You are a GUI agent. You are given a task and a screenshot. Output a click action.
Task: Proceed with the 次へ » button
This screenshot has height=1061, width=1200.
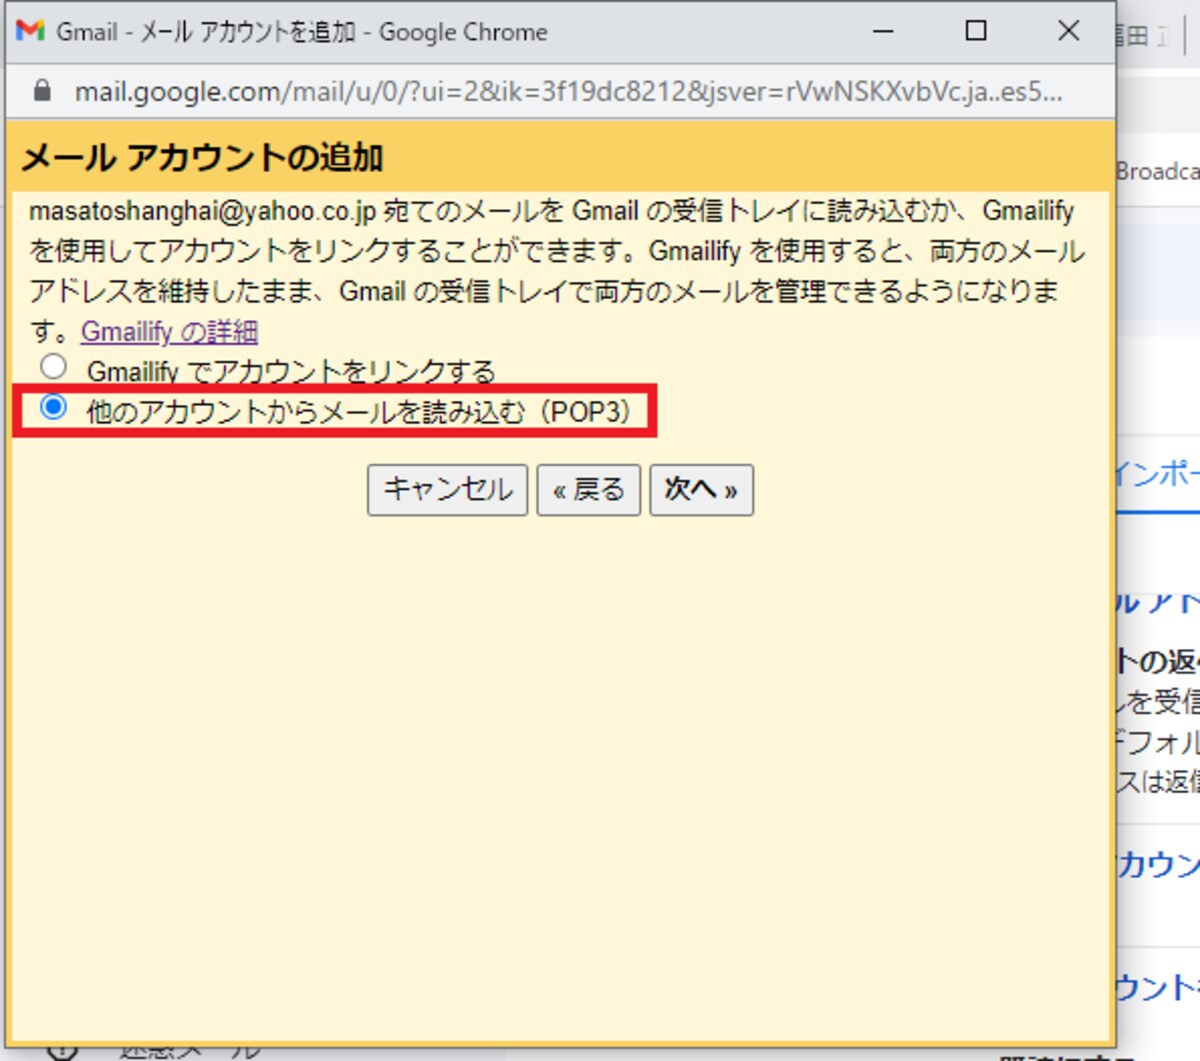[x=701, y=490]
